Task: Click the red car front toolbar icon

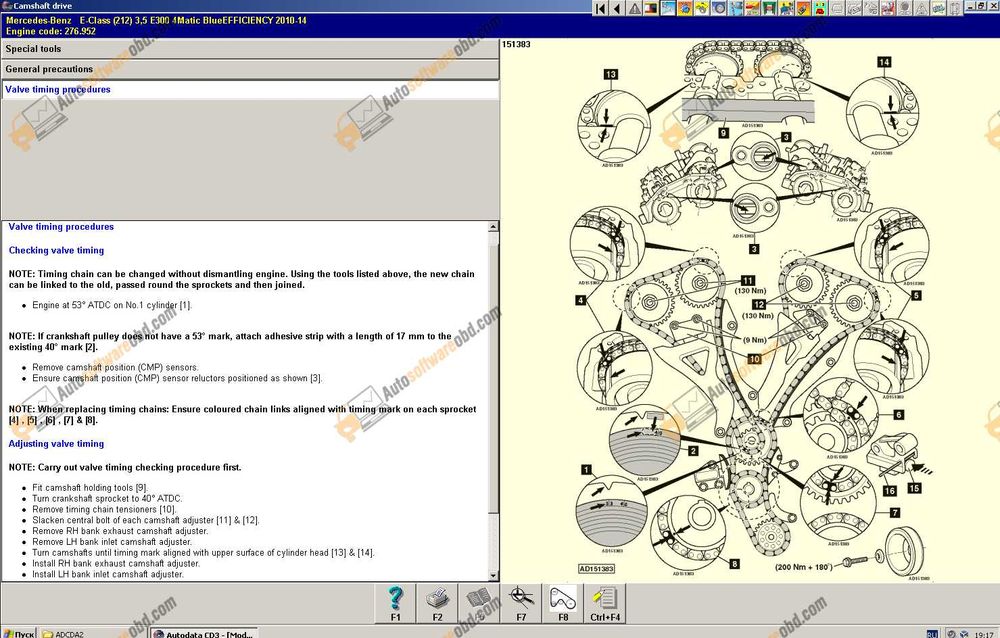Action: tap(820, 8)
